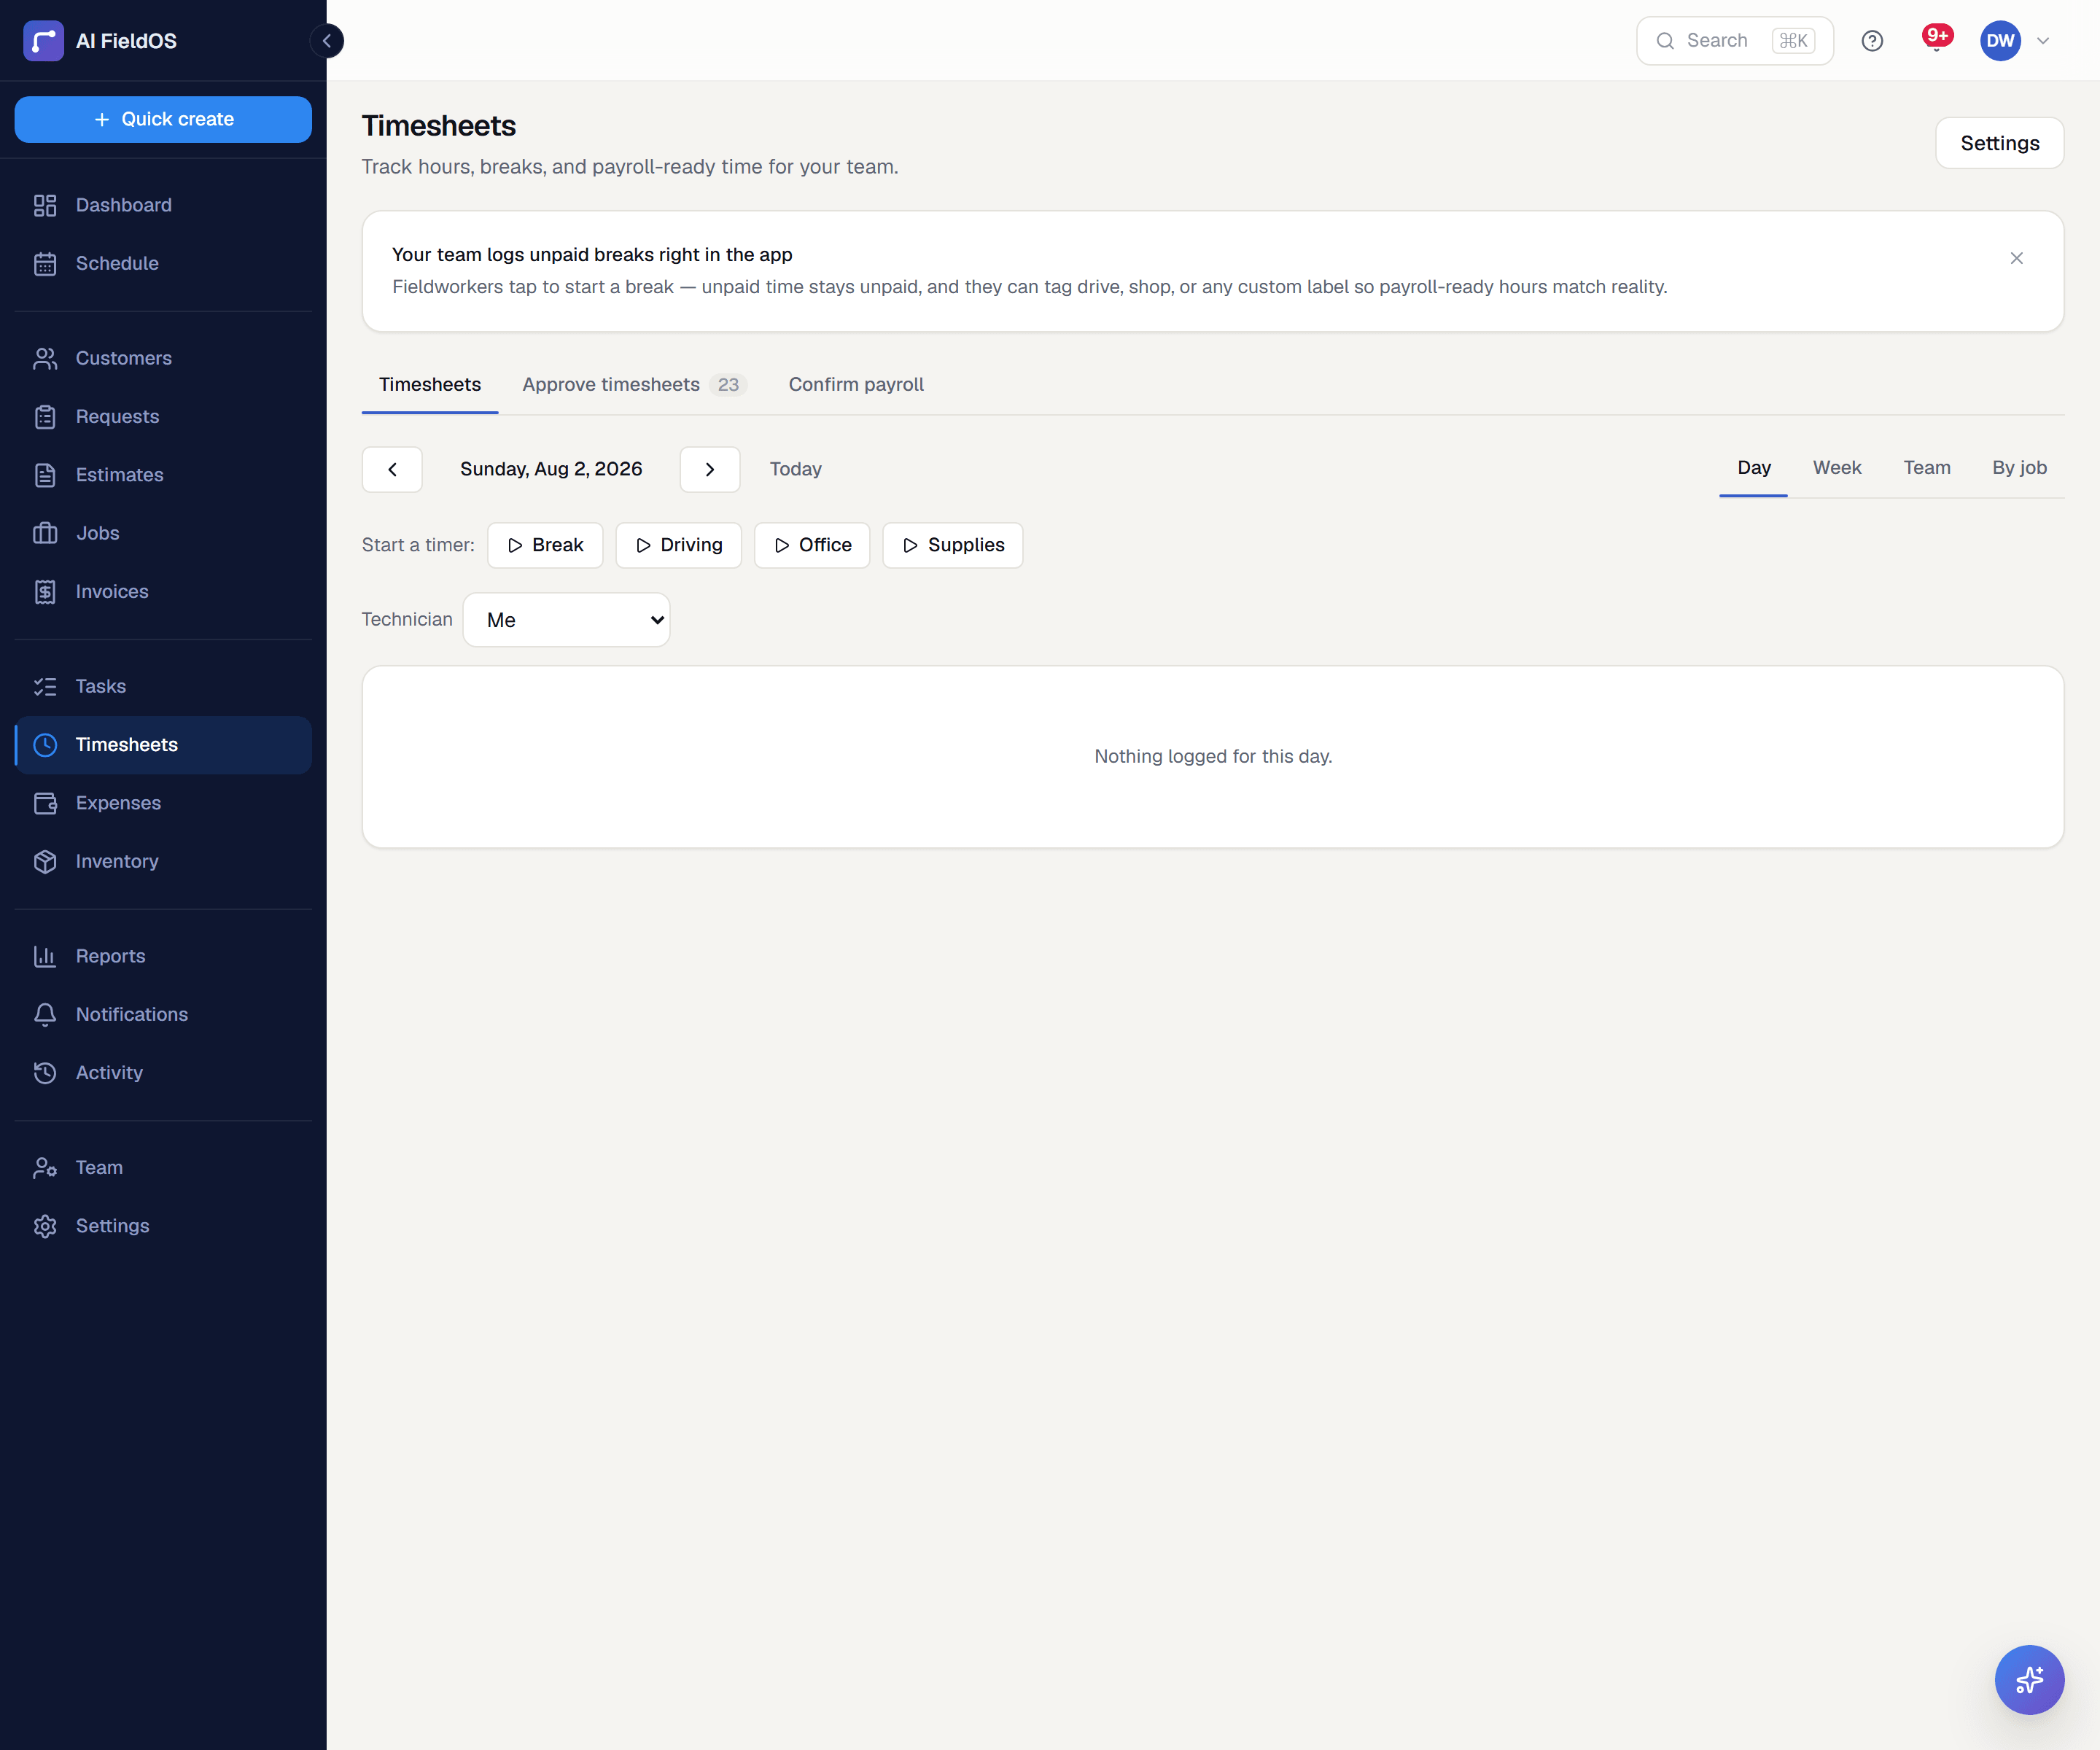
Task: Open Estimates document icon
Action: 45,475
